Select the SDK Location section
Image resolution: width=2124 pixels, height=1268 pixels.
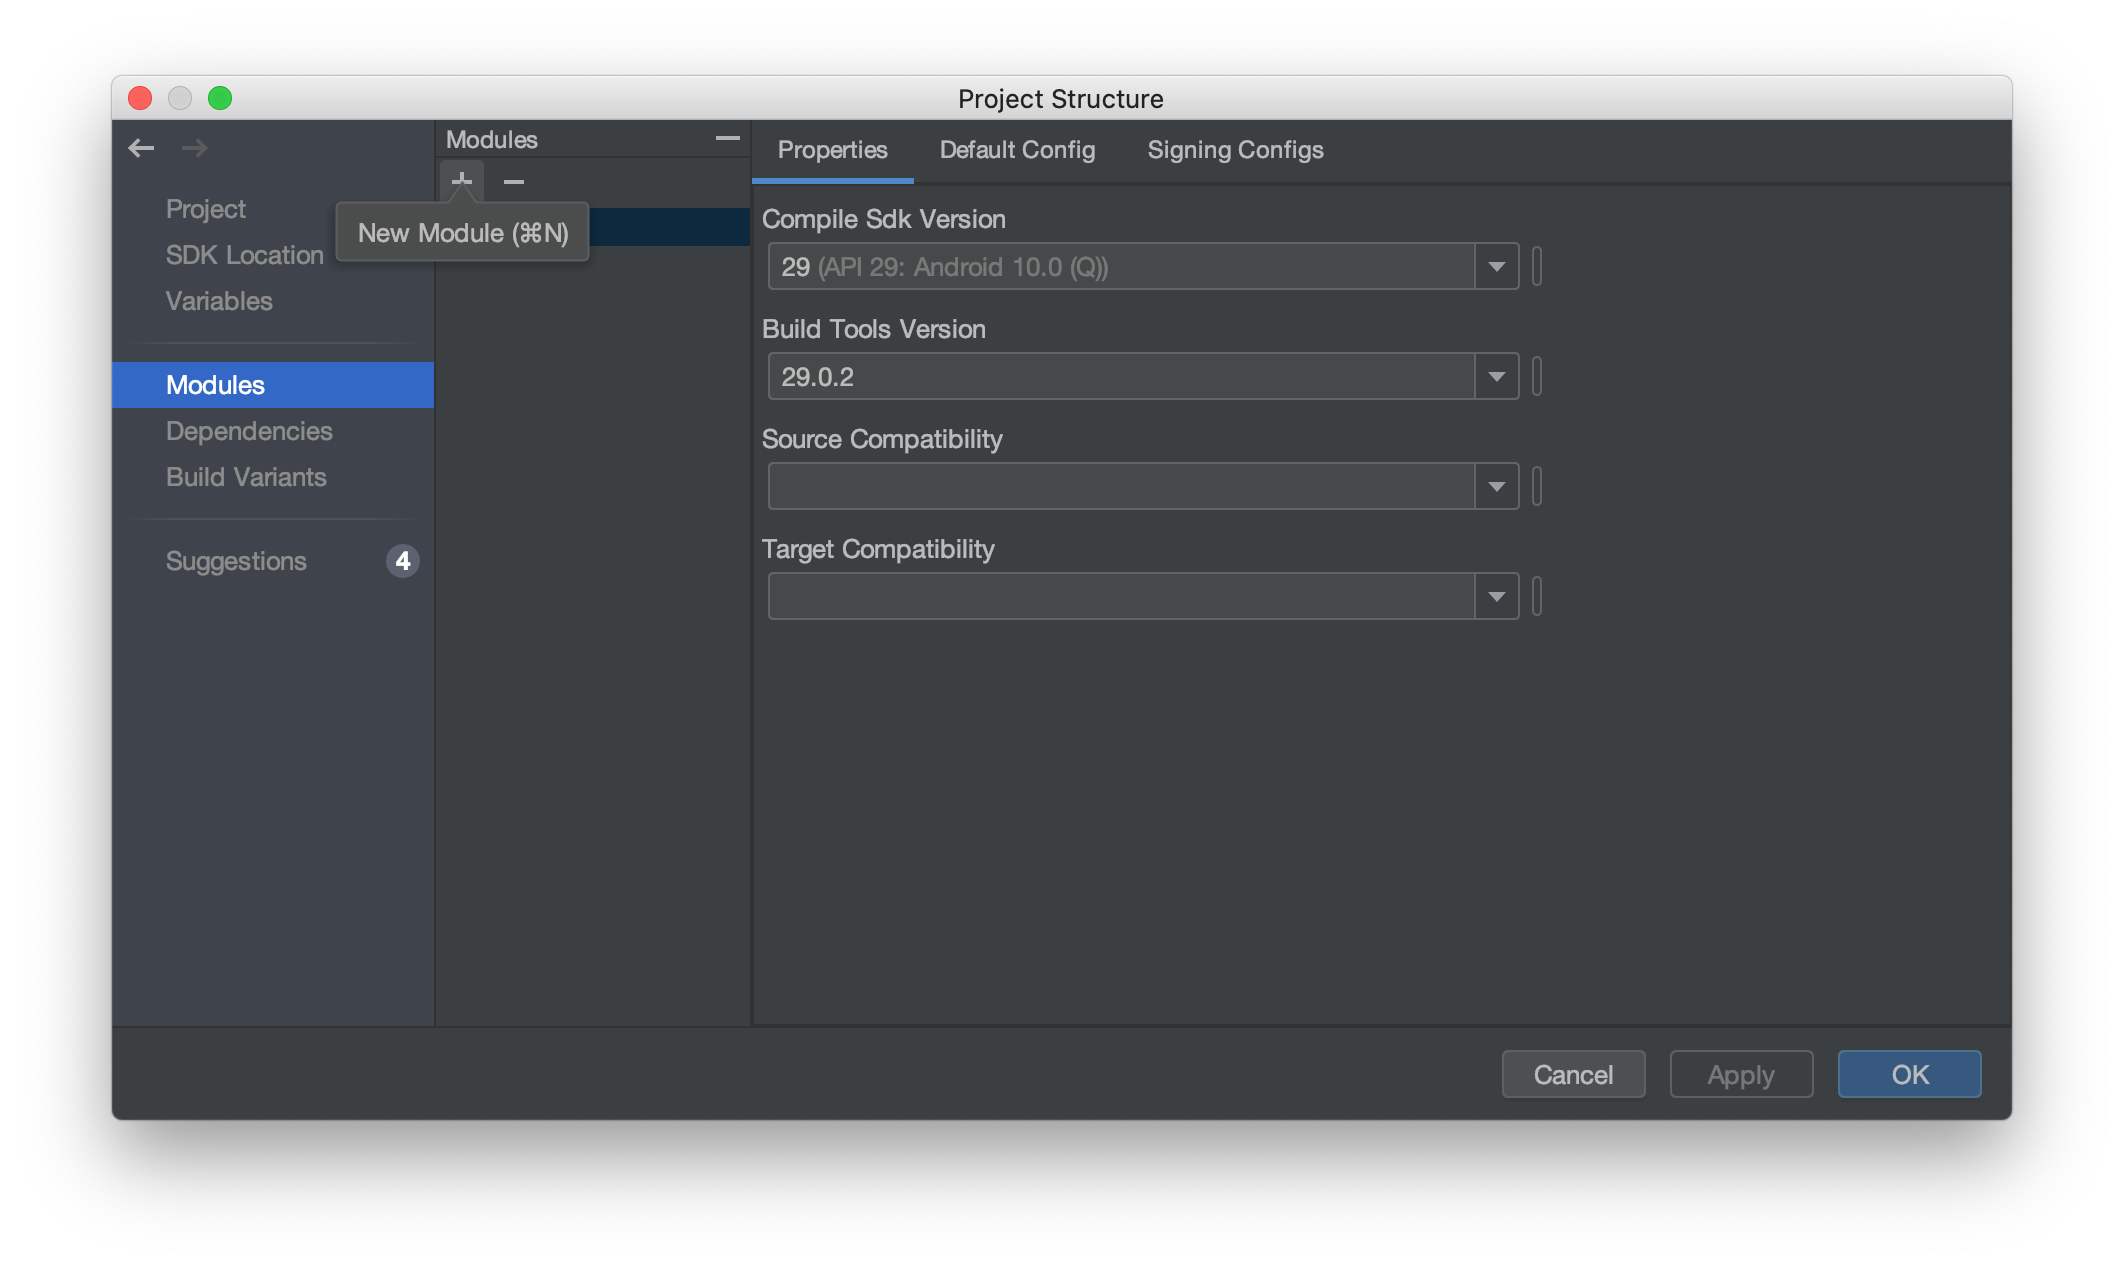click(x=246, y=255)
